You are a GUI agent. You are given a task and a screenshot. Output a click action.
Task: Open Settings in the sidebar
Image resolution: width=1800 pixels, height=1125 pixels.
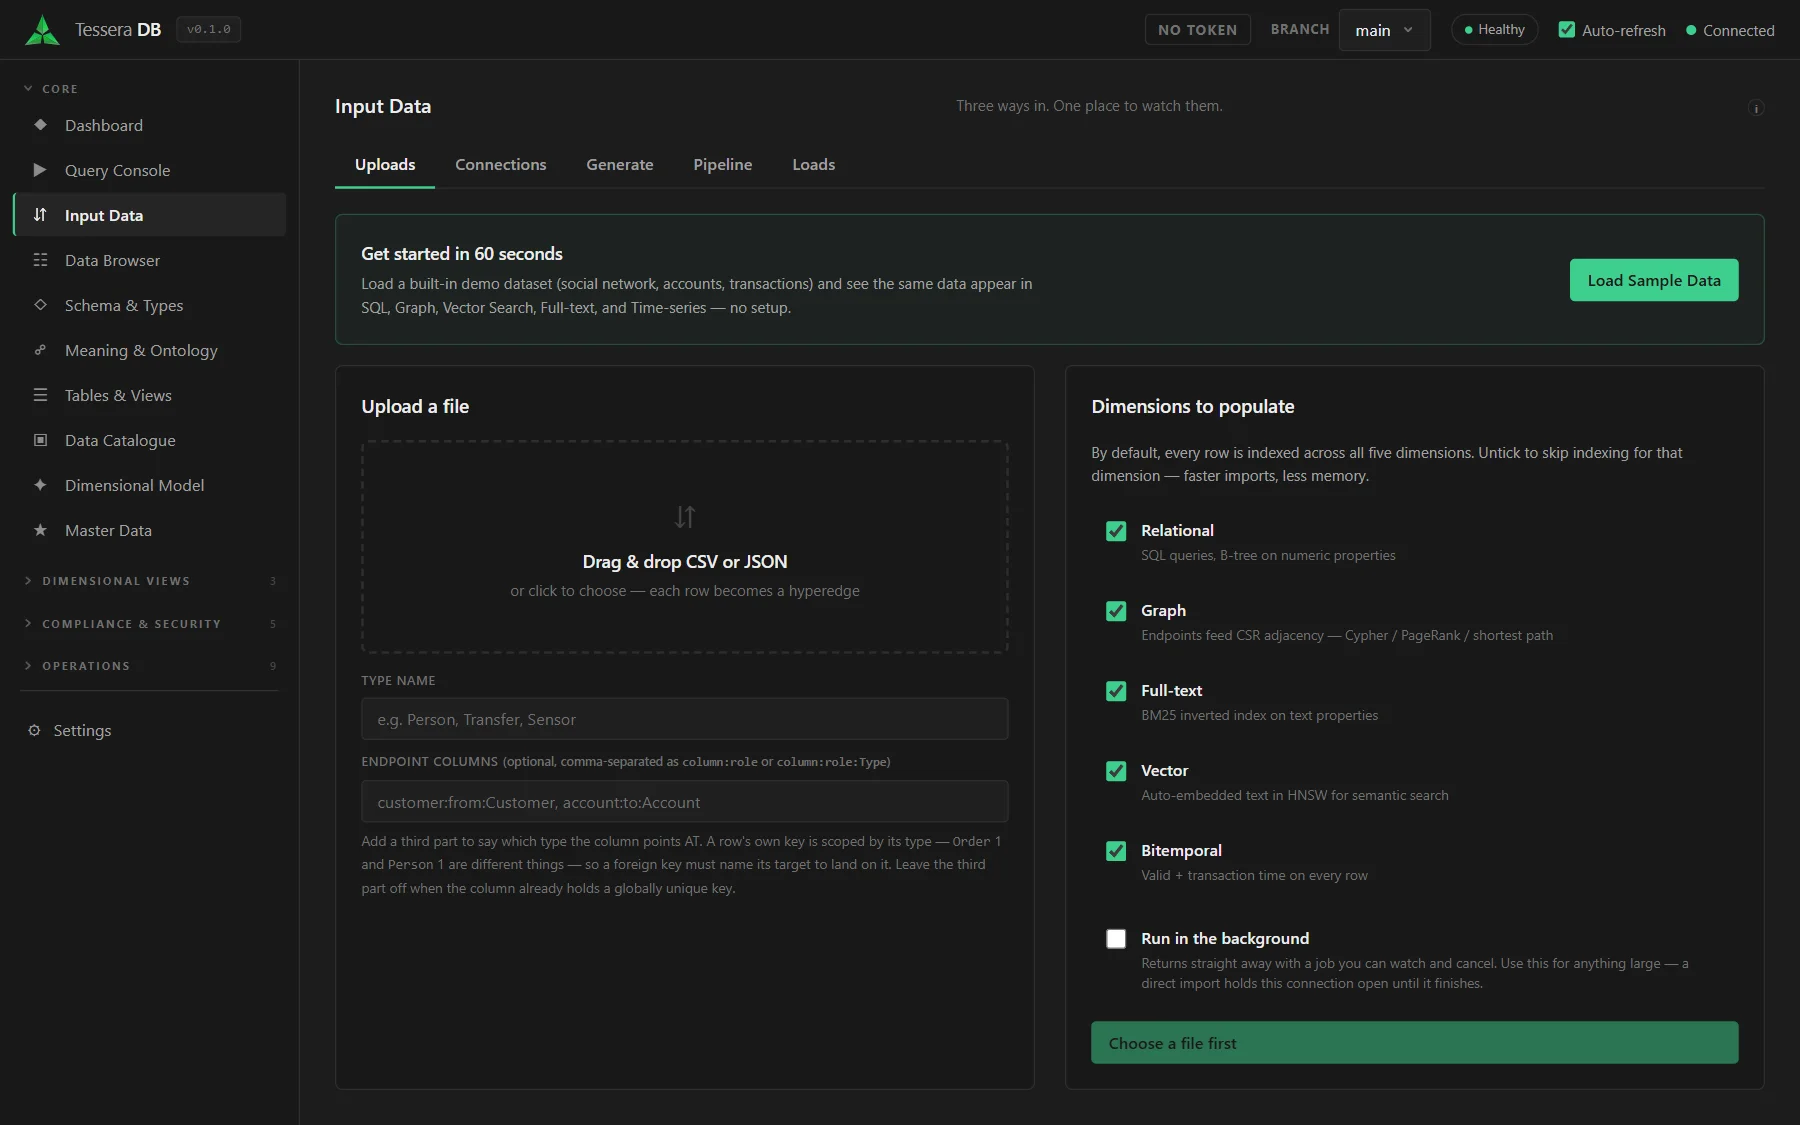150,730
